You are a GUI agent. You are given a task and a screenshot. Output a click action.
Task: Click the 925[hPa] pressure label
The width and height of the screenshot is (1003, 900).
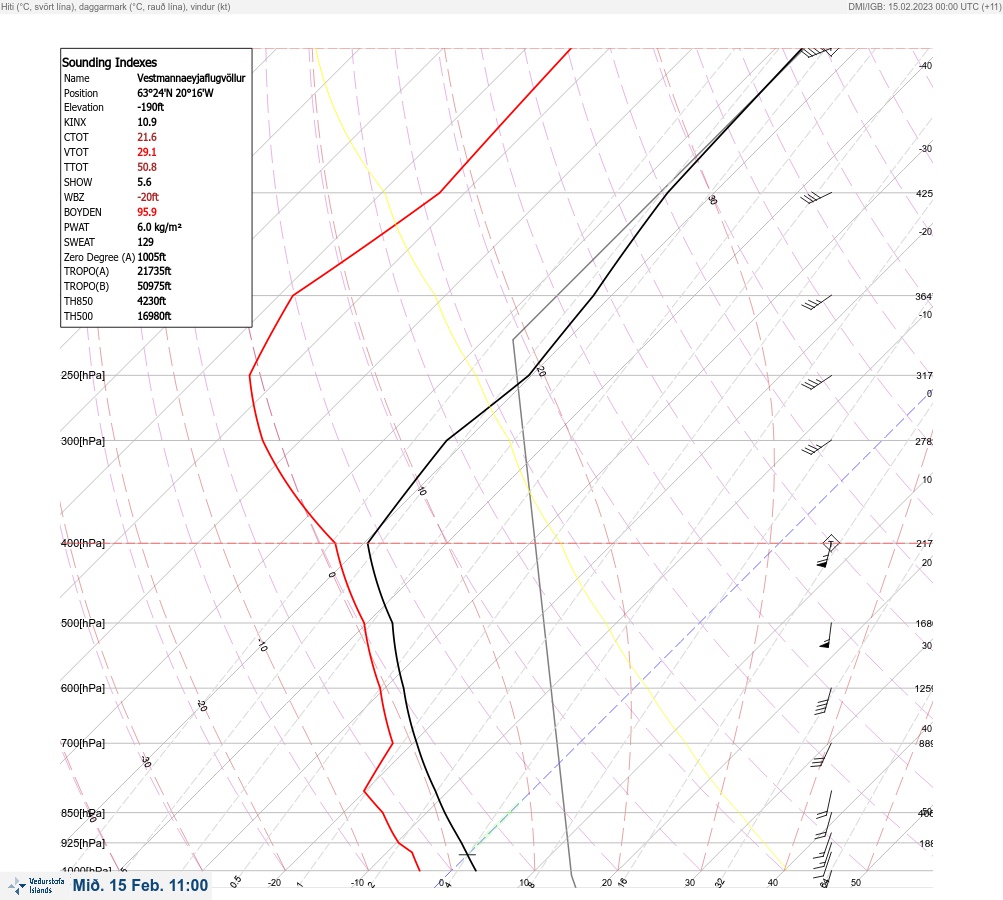[x=83, y=843]
